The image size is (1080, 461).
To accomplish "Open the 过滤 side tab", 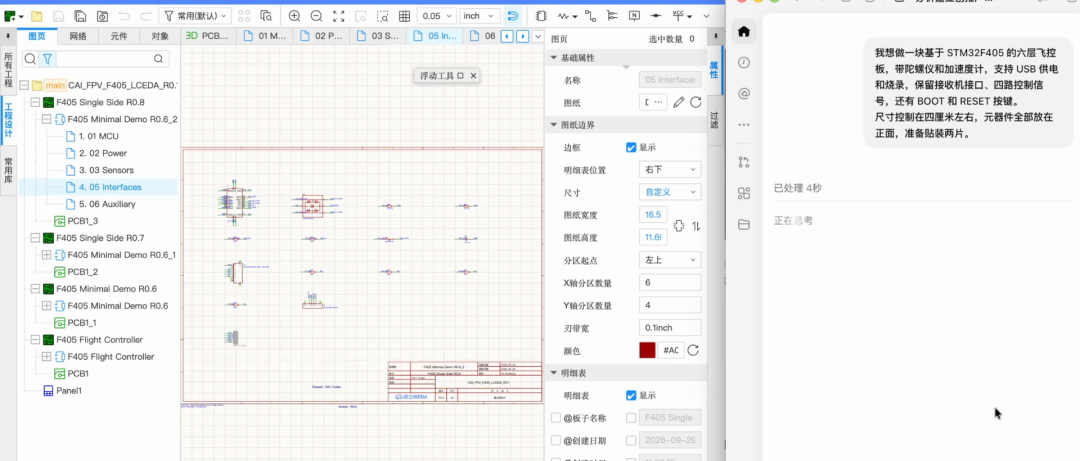I will point(714,119).
